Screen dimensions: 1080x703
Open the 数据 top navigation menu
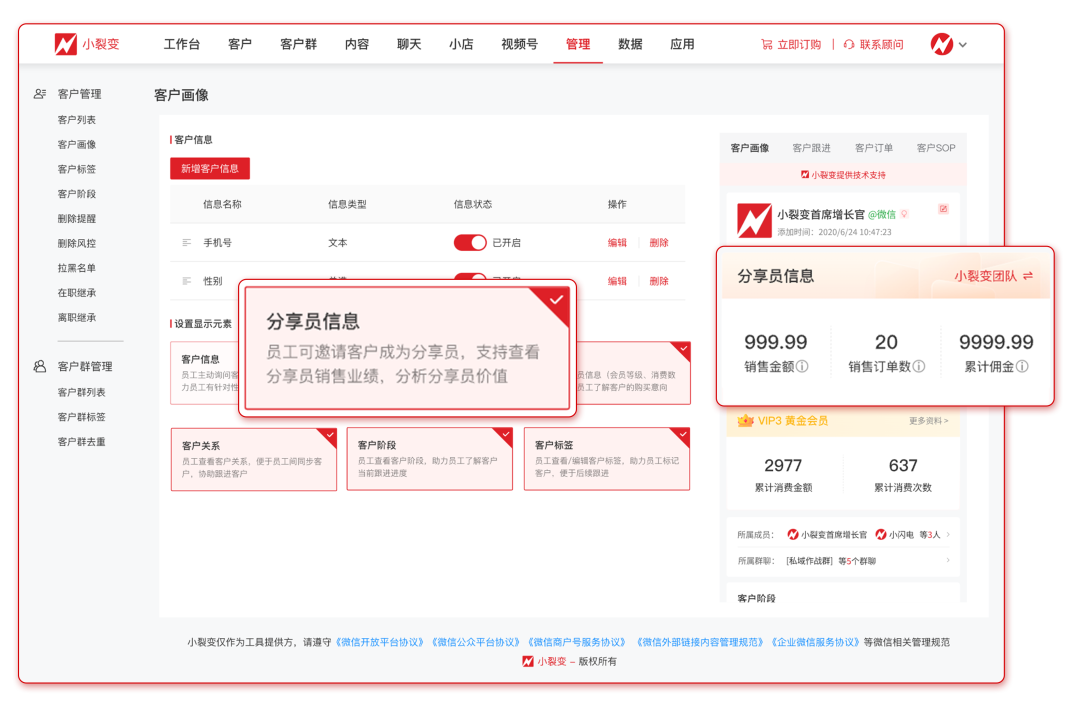click(630, 45)
